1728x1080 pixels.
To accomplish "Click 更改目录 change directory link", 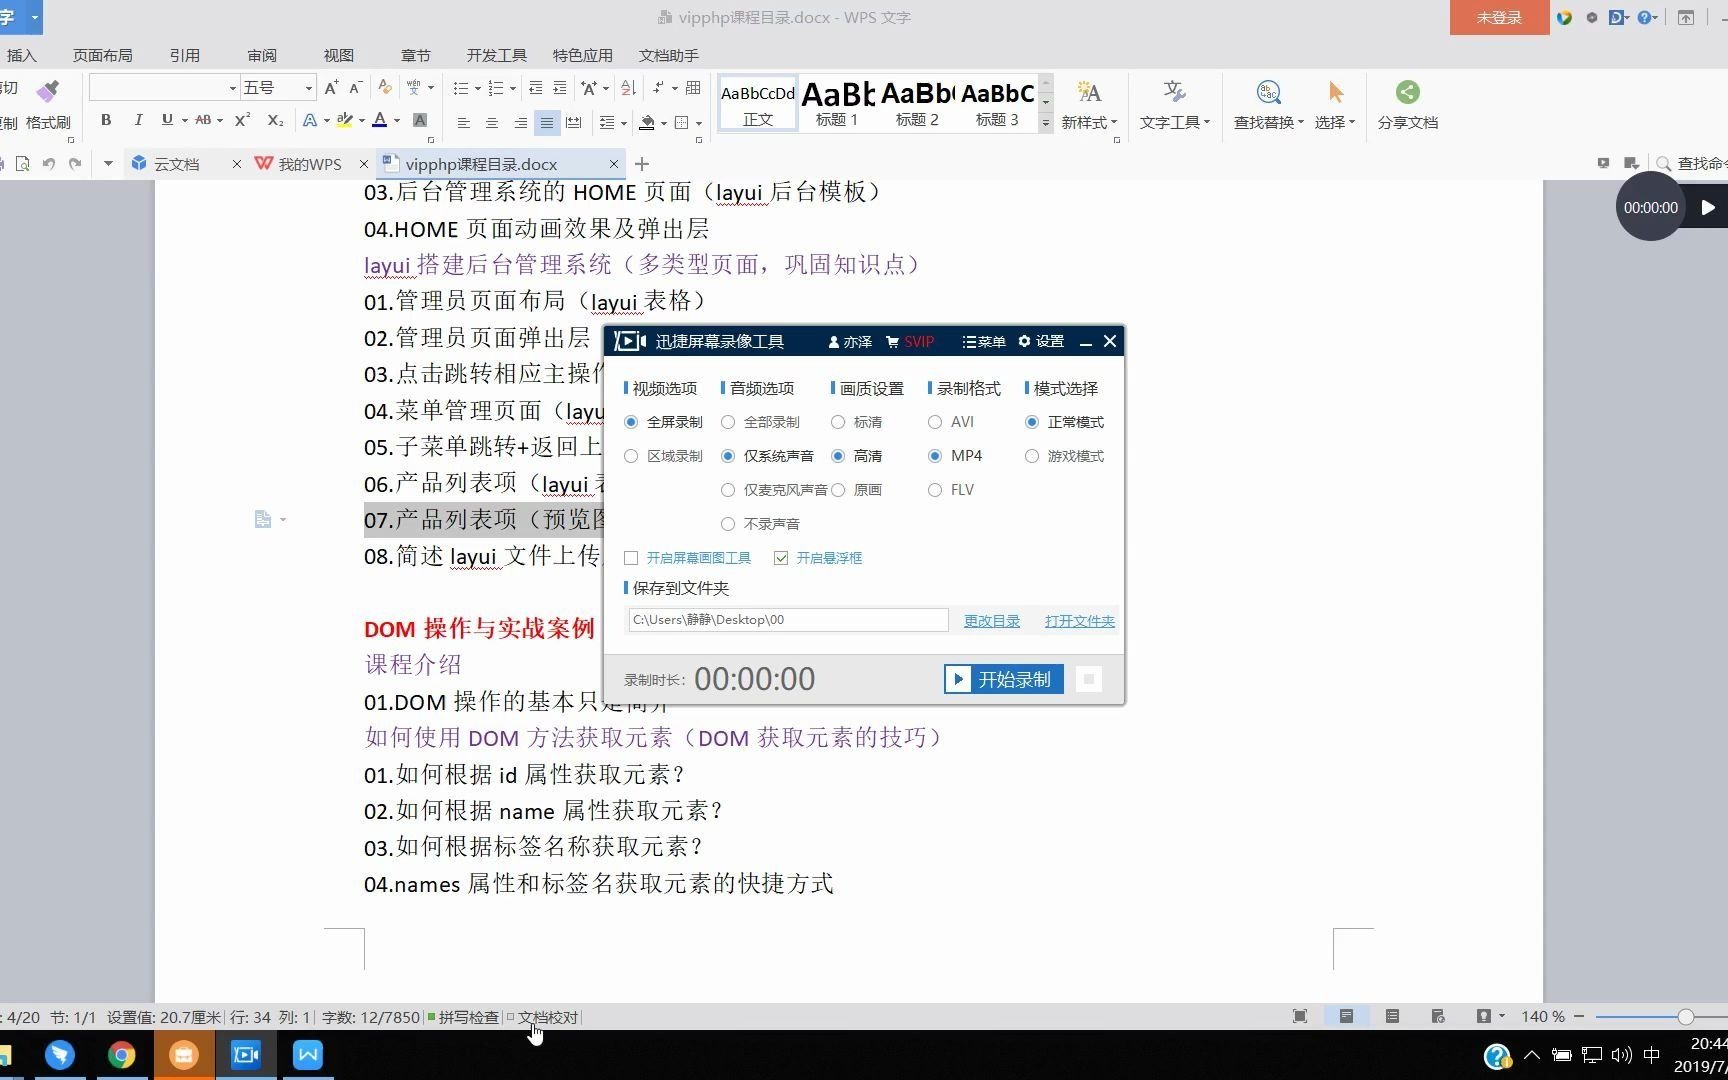I will (x=992, y=621).
